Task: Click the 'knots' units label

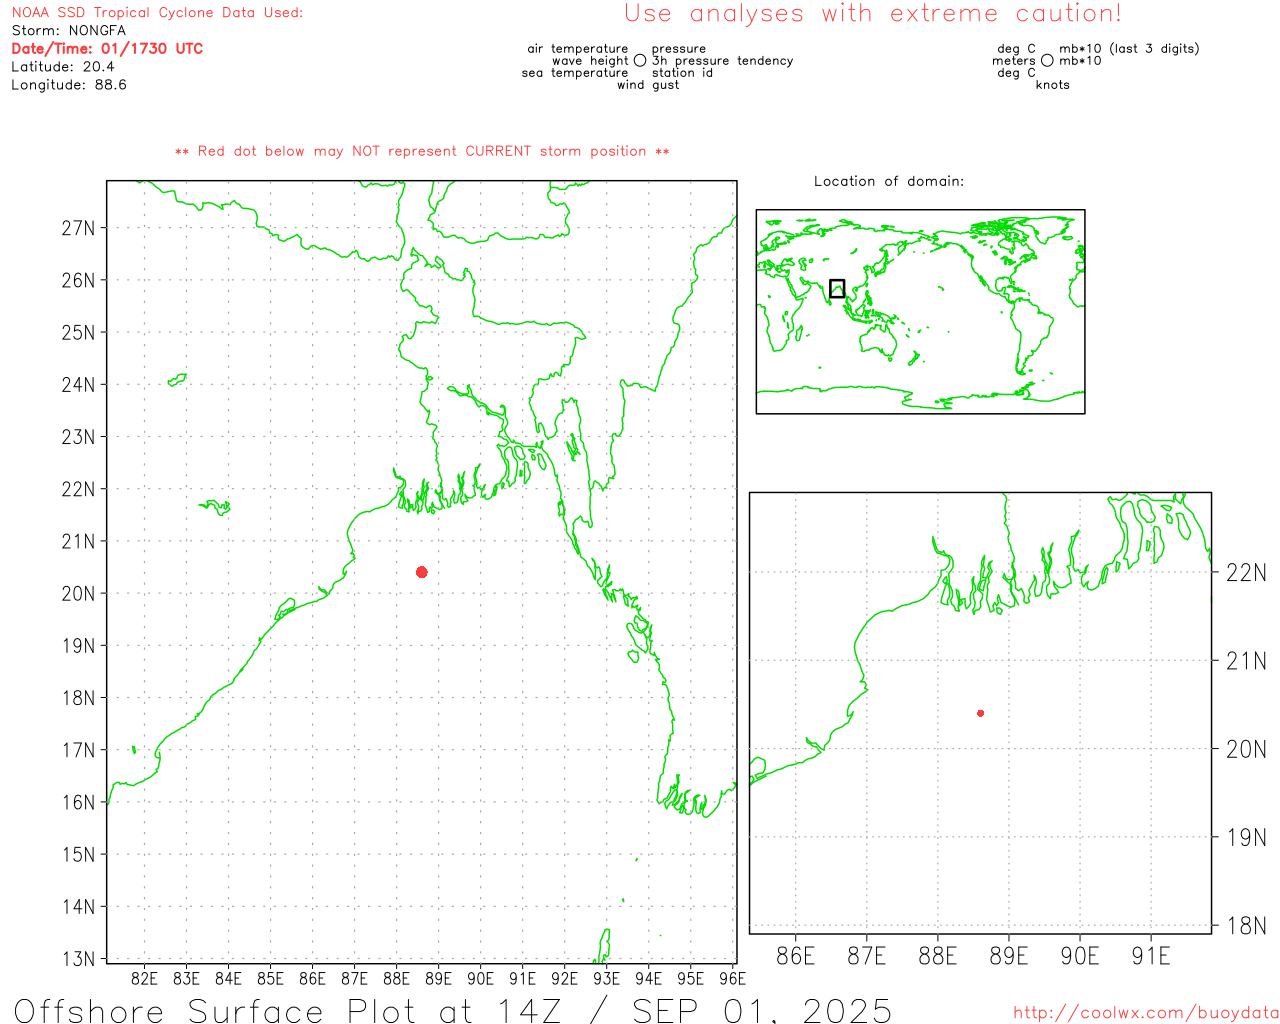Action: tap(1053, 85)
